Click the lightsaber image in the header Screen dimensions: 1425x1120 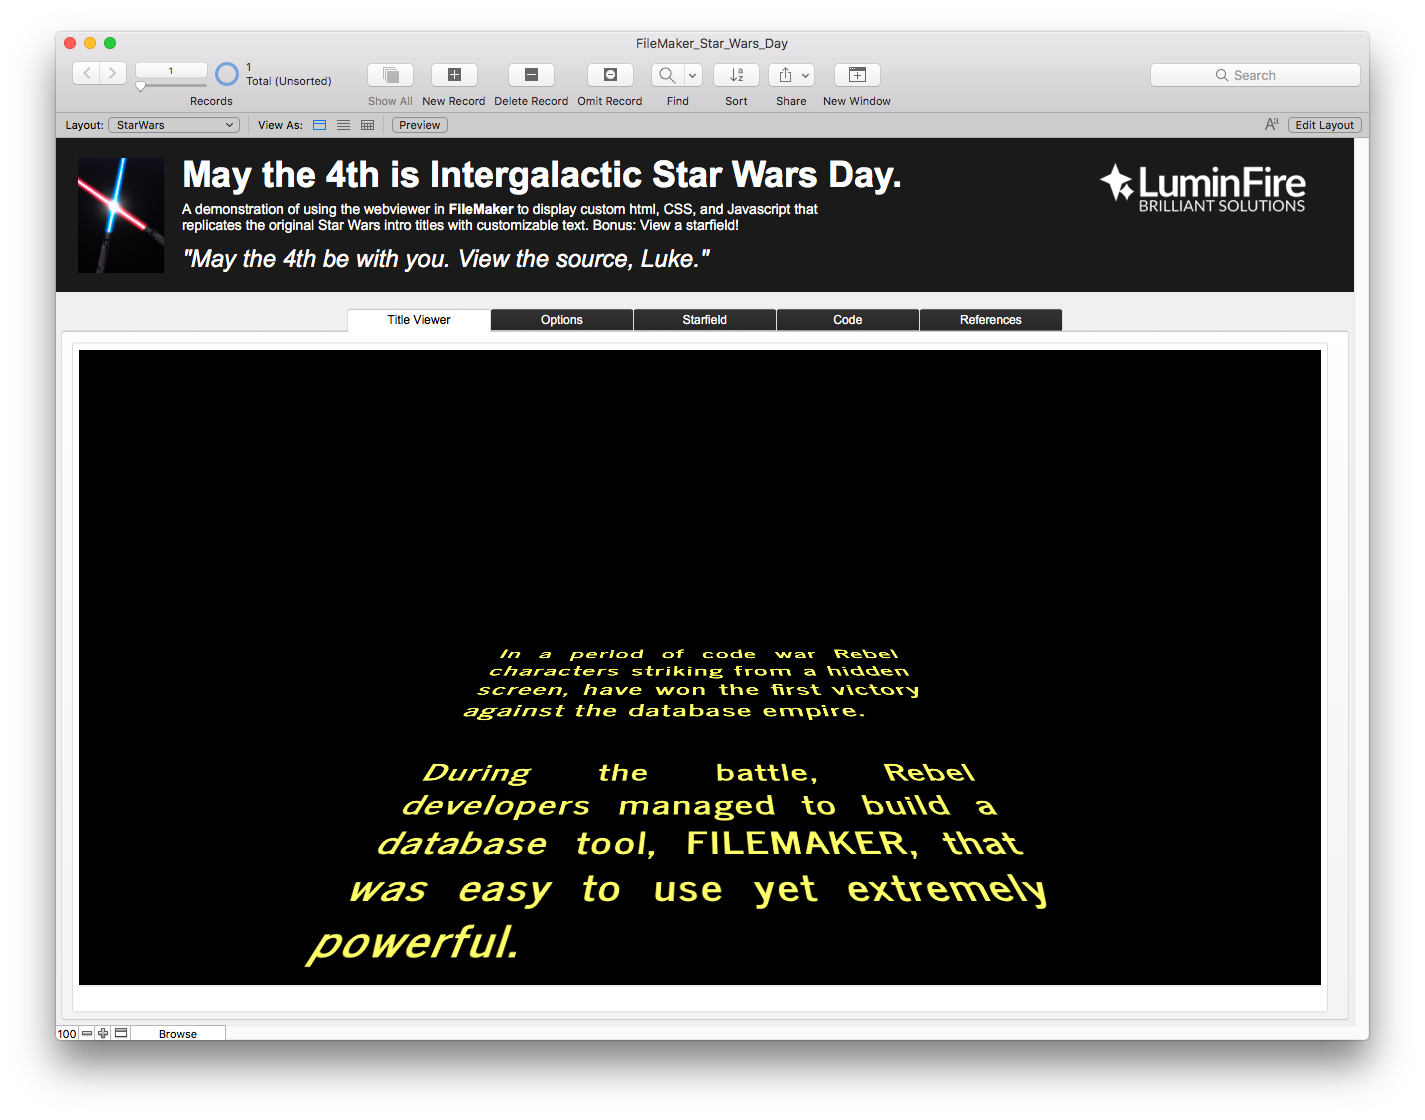tap(121, 216)
